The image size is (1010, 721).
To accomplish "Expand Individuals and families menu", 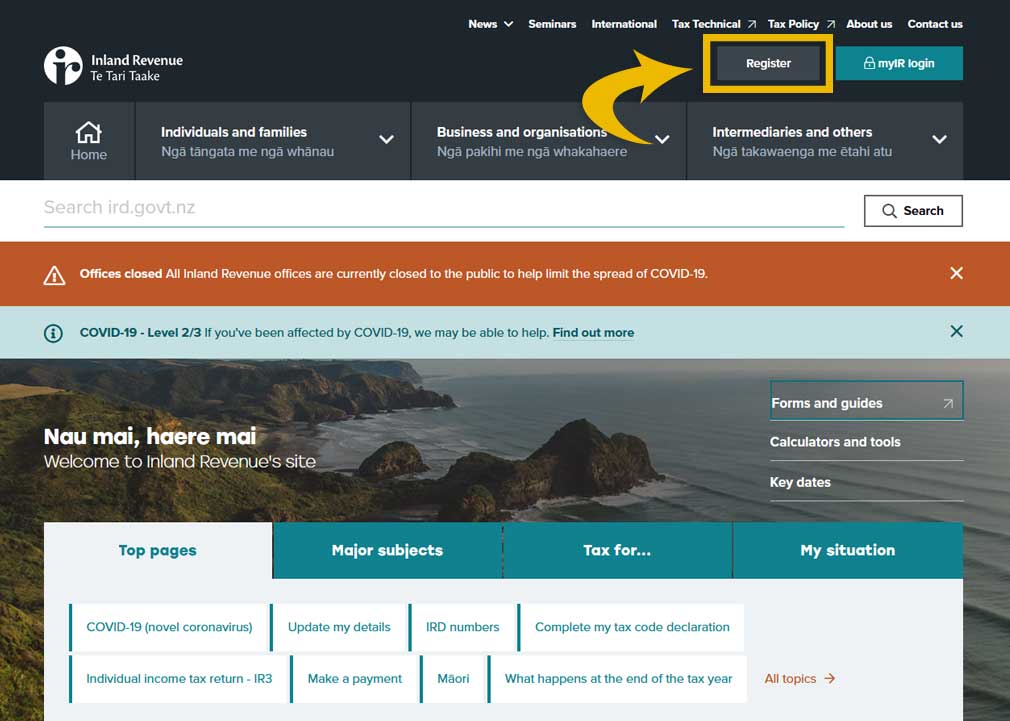I will pyautogui.click(x=386, y=141).
